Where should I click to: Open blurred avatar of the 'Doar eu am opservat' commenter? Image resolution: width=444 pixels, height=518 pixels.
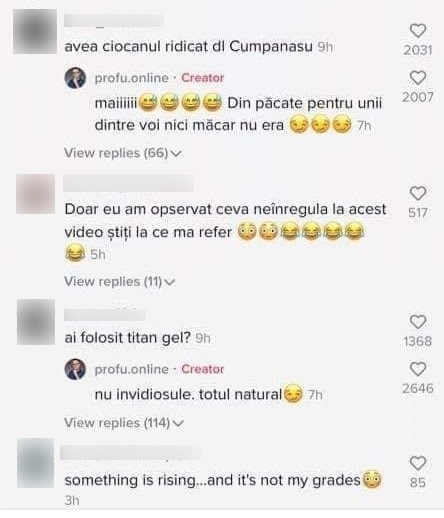[36, 194]
